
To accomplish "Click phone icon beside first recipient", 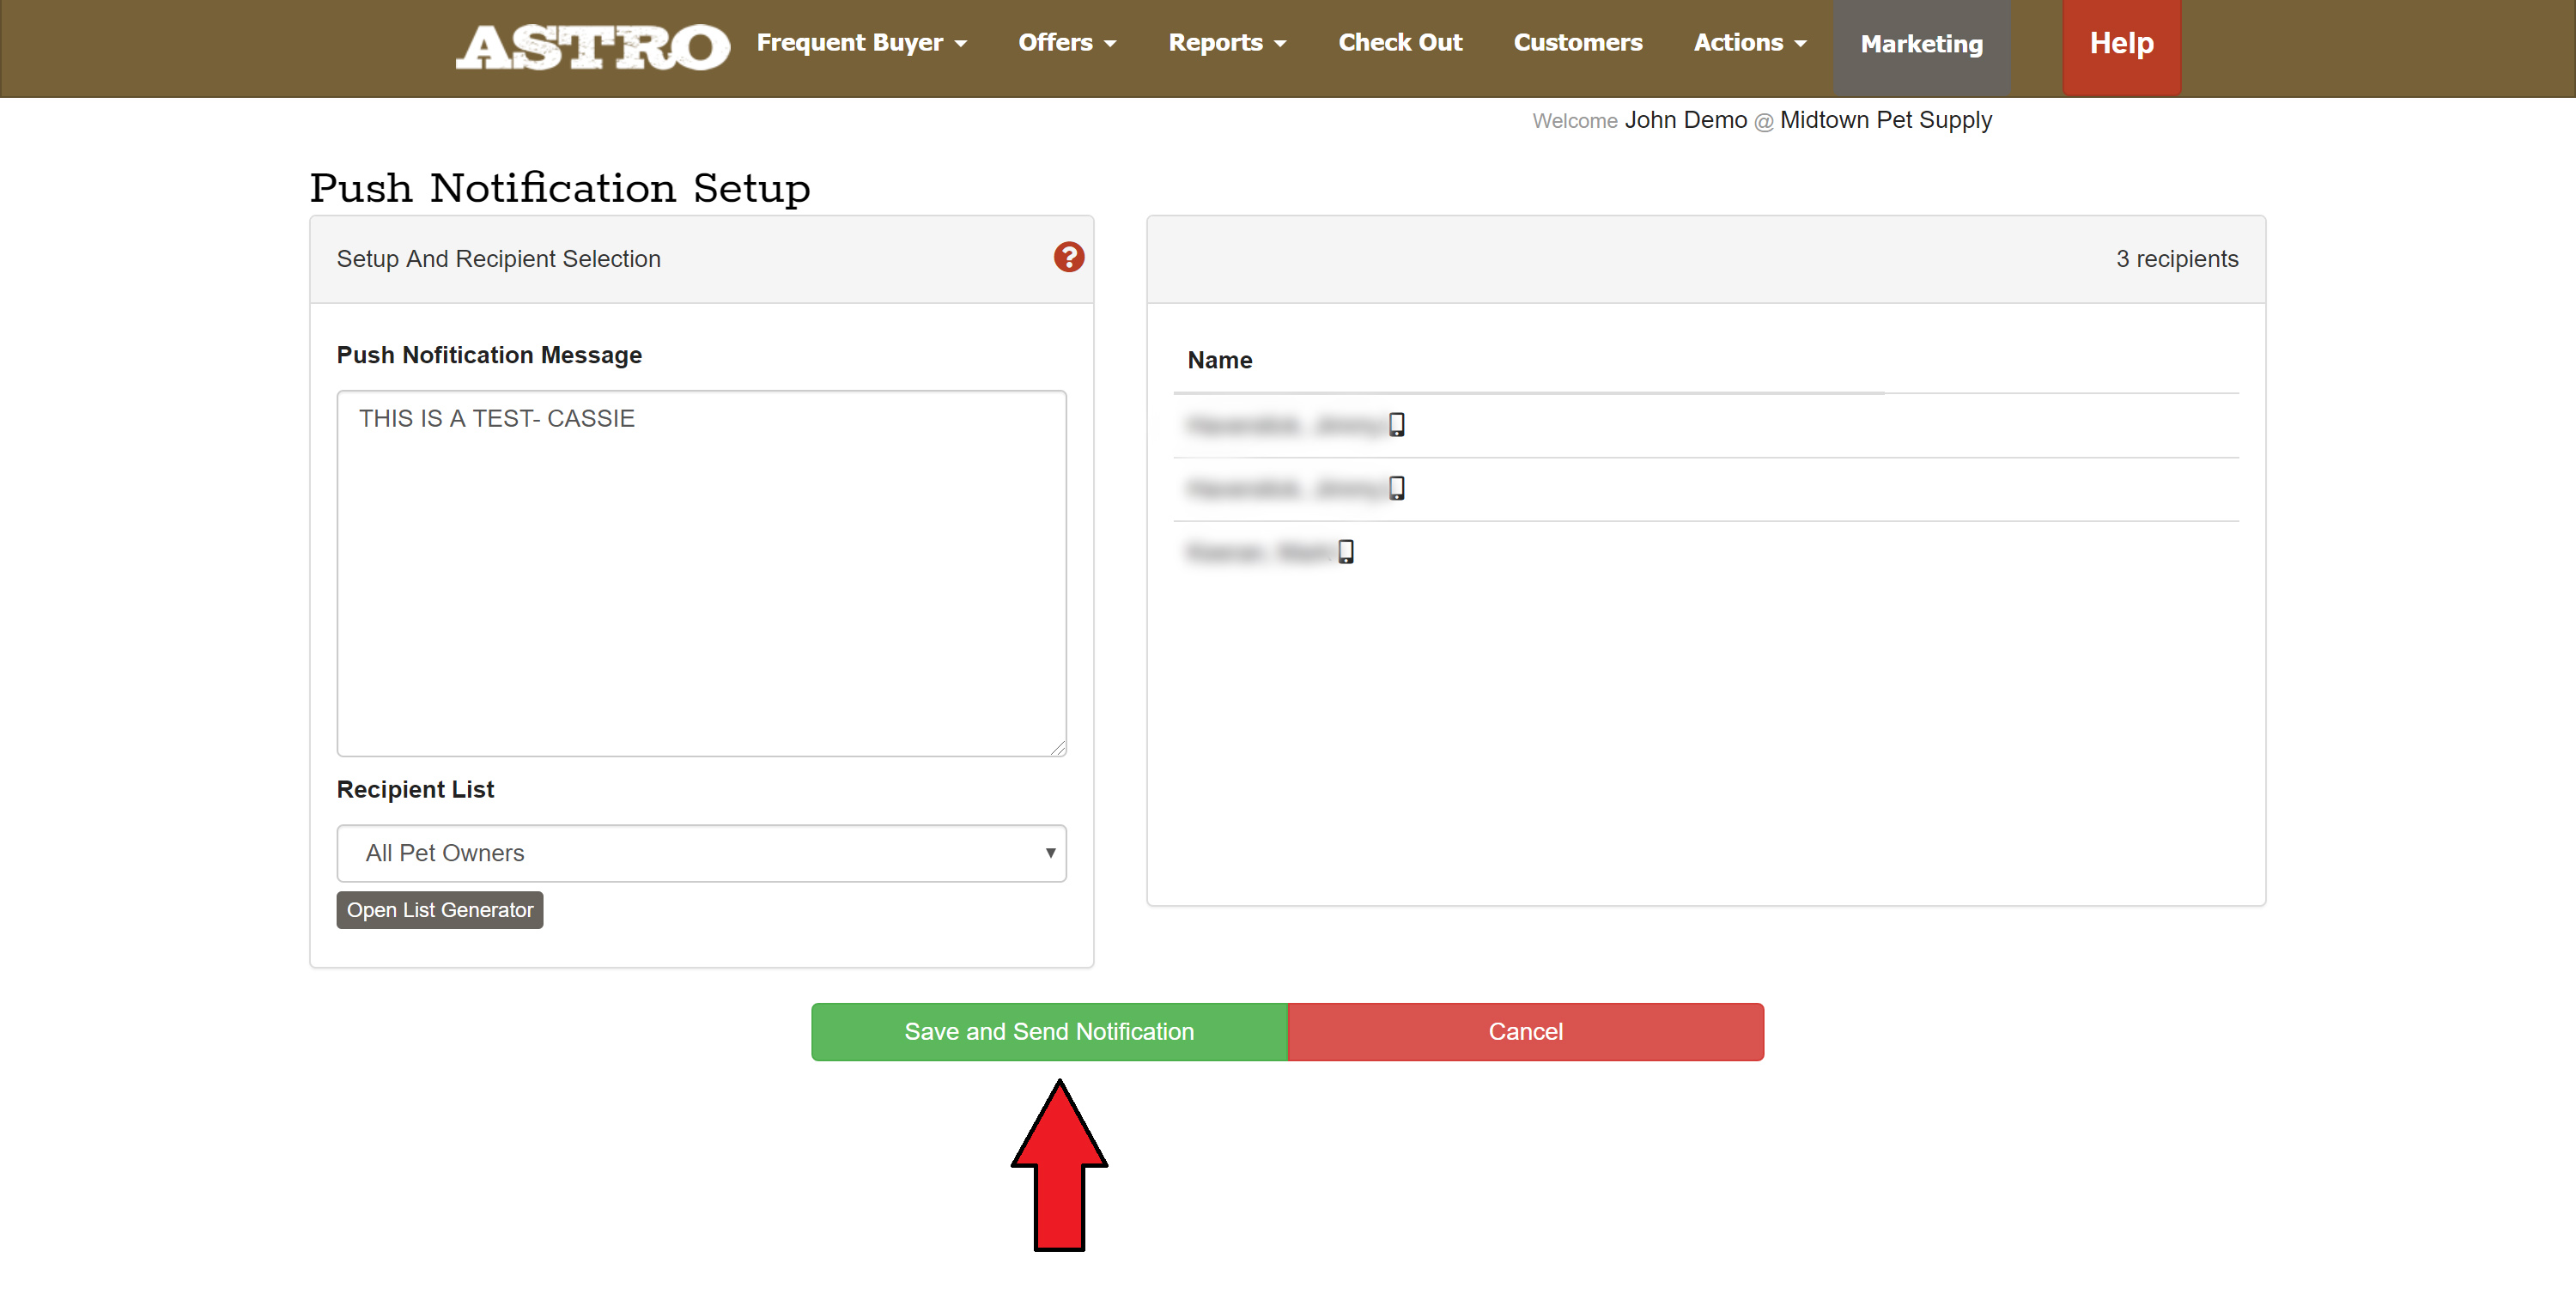I will pos(1396,425).
